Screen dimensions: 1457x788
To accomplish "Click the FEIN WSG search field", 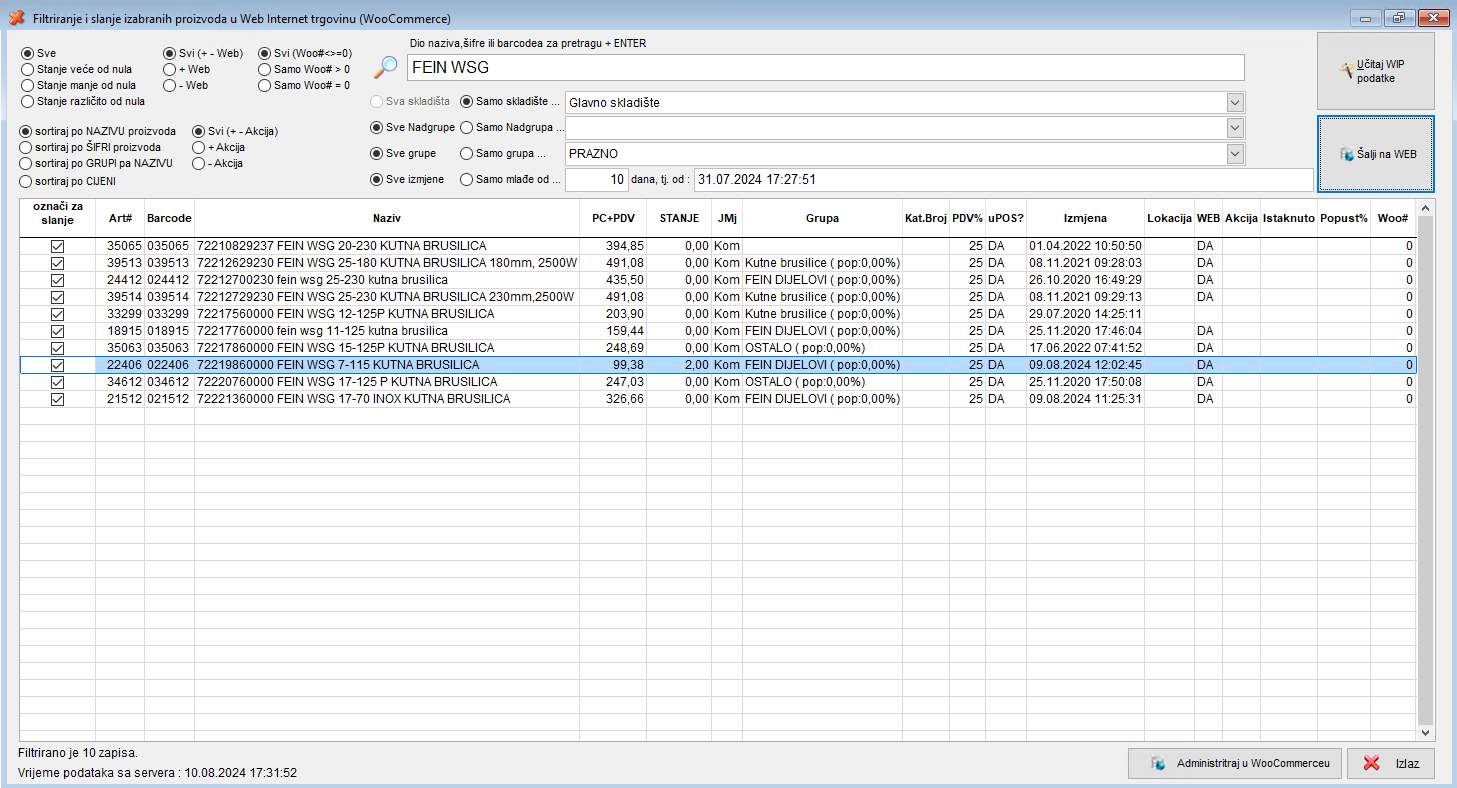I will point(825,67).
